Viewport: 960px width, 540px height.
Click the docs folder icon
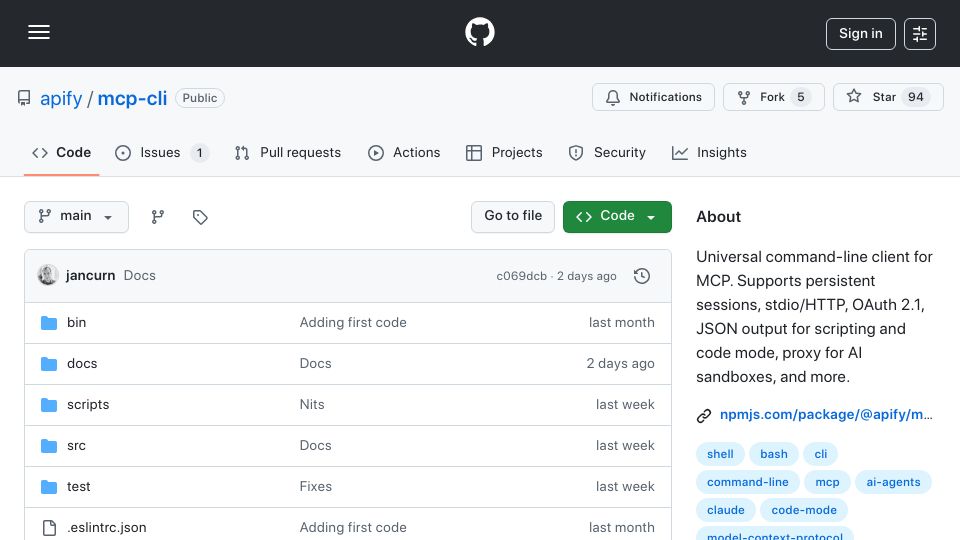point(49,364)
